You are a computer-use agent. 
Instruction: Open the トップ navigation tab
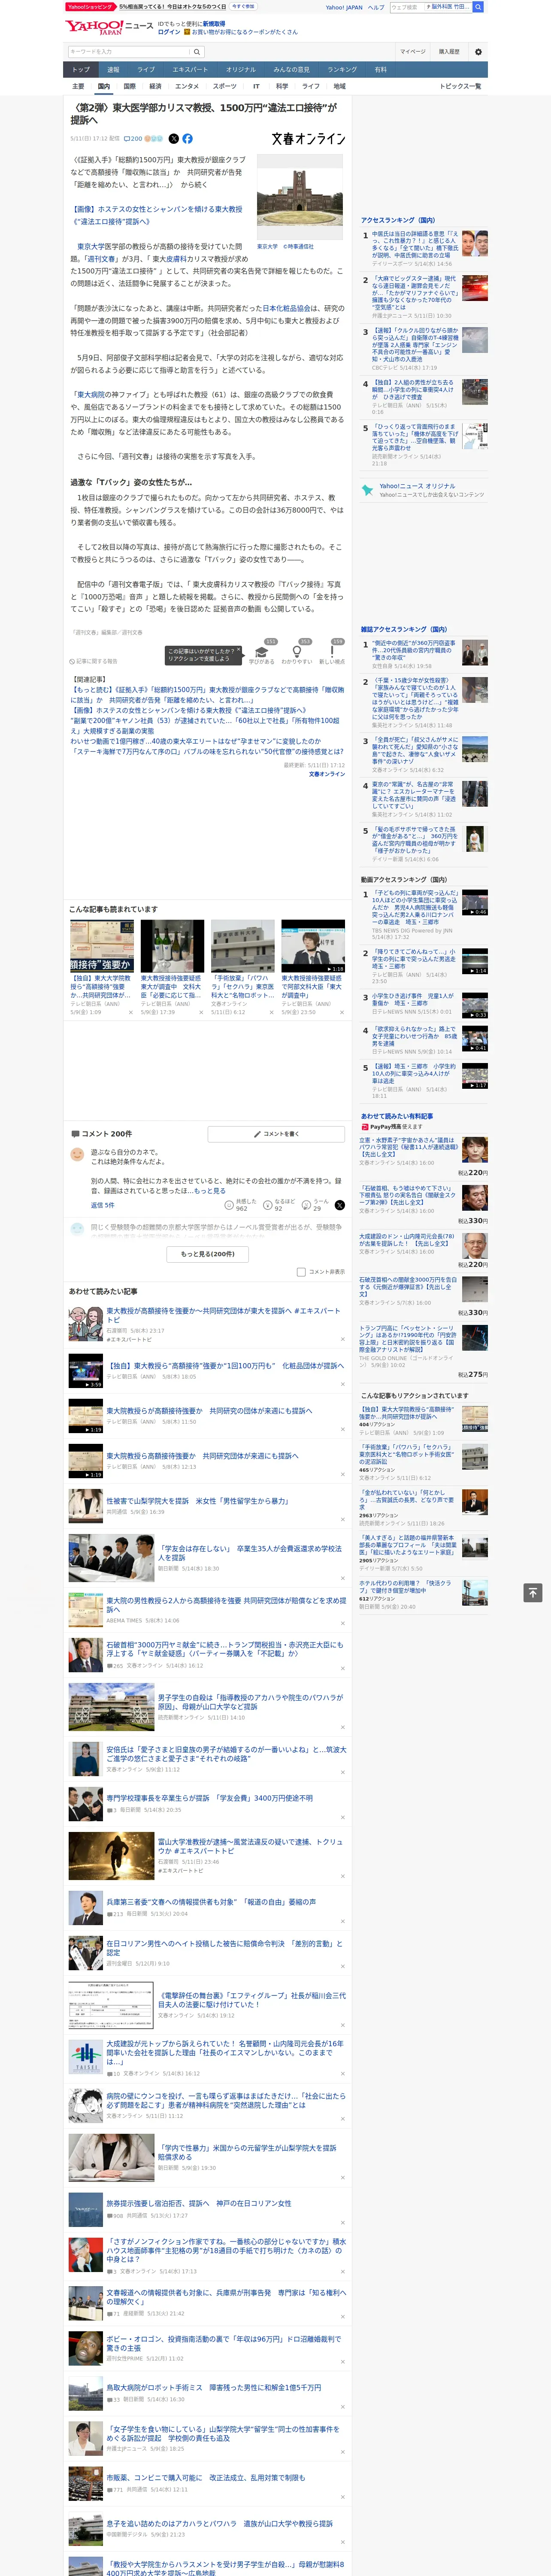coord(81,70)
